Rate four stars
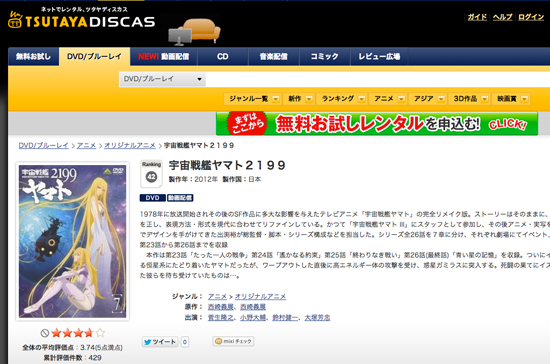 (89, 333)
